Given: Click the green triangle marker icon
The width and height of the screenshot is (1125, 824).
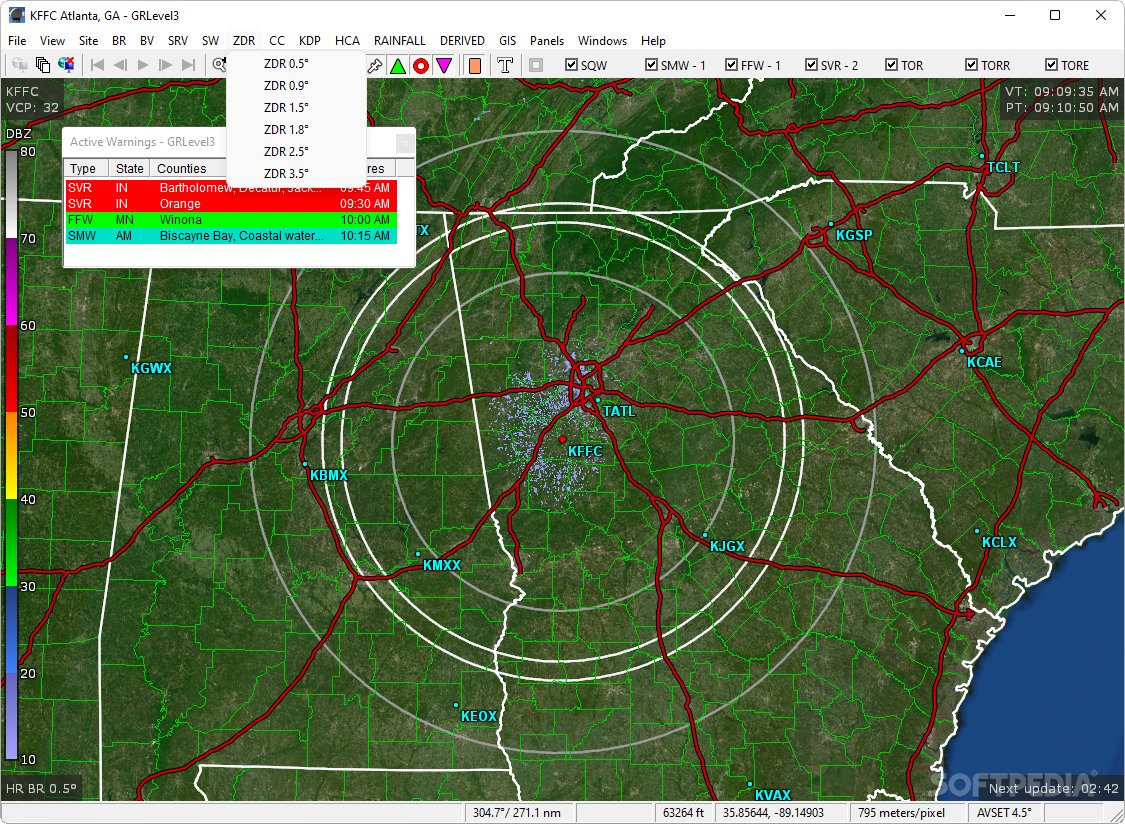Looking at the screenshot, I should (397, 66).
